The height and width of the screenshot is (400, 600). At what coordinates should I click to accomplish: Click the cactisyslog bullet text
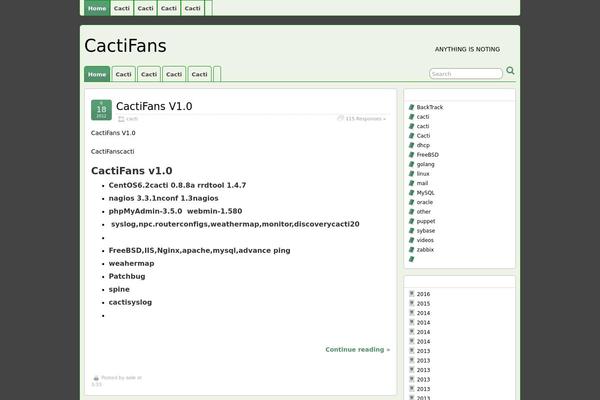pos(130,302)
